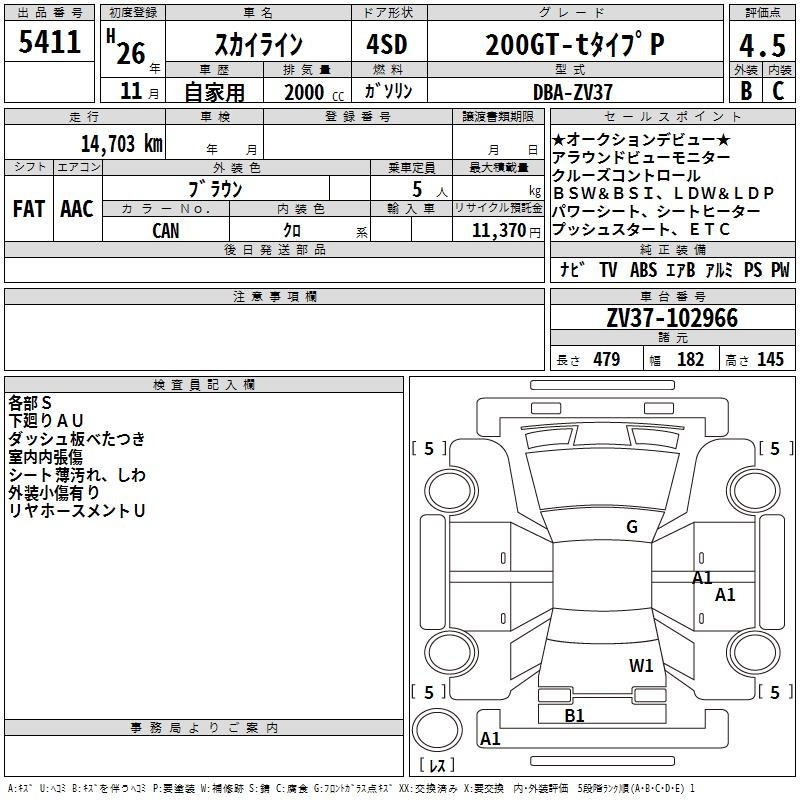Click displacement 2000 cc
Viewport: 800px width, 800px height.
click(314, 92)
